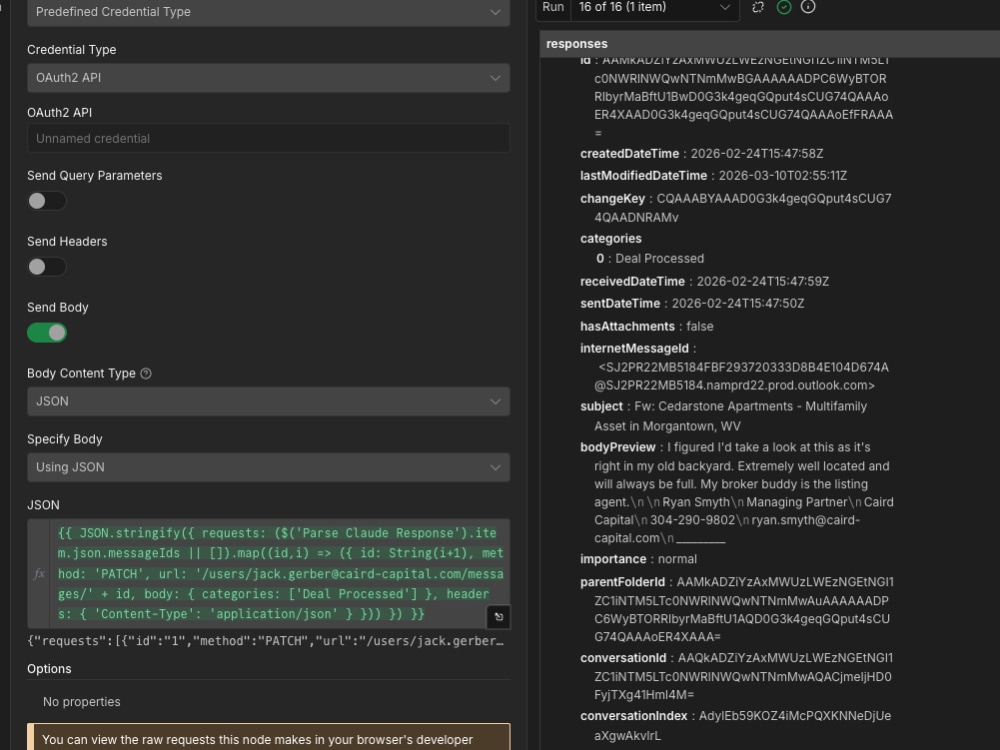This screenshot has height=750, width=1000.
Task: Open the Body Content Type JSON dropdown
Action: click(x=268, y=402)
